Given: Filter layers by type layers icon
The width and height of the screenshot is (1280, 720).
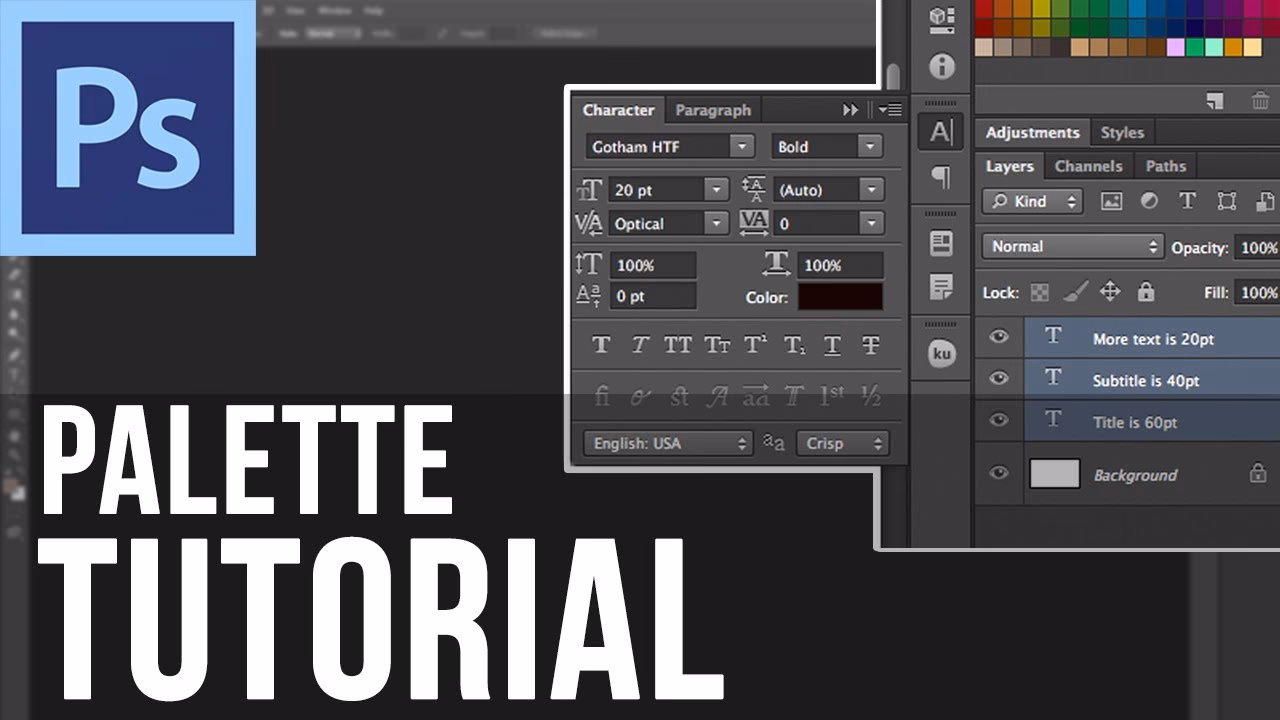Looking at the screenshot, I should (x=1187, y=201).
